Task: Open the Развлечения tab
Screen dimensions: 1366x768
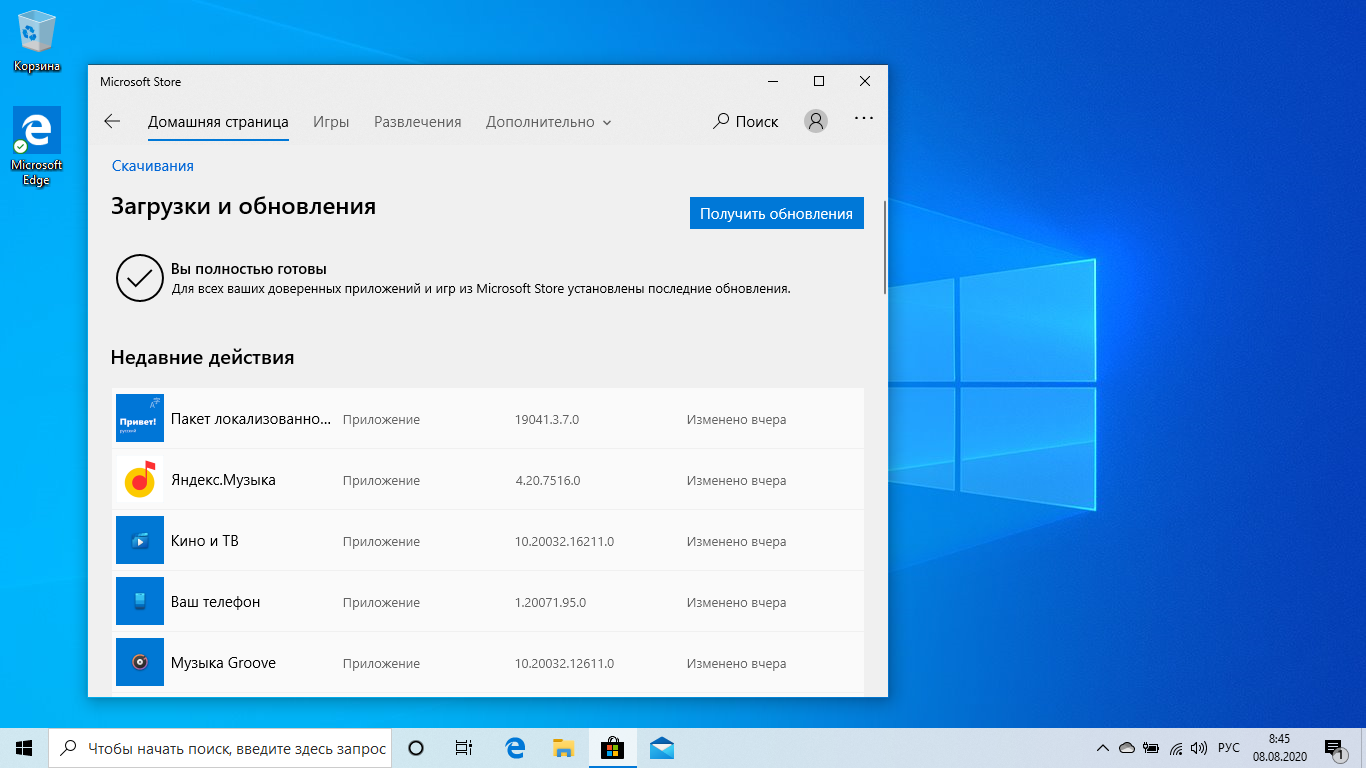Action: tap(418, 122)
